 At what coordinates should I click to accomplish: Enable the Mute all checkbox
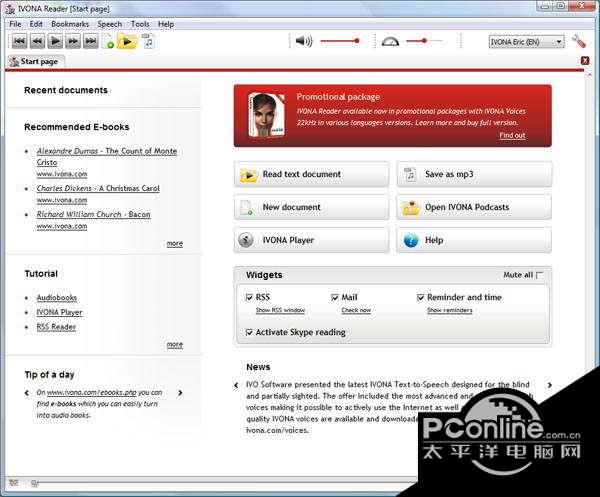pos(540,275)
